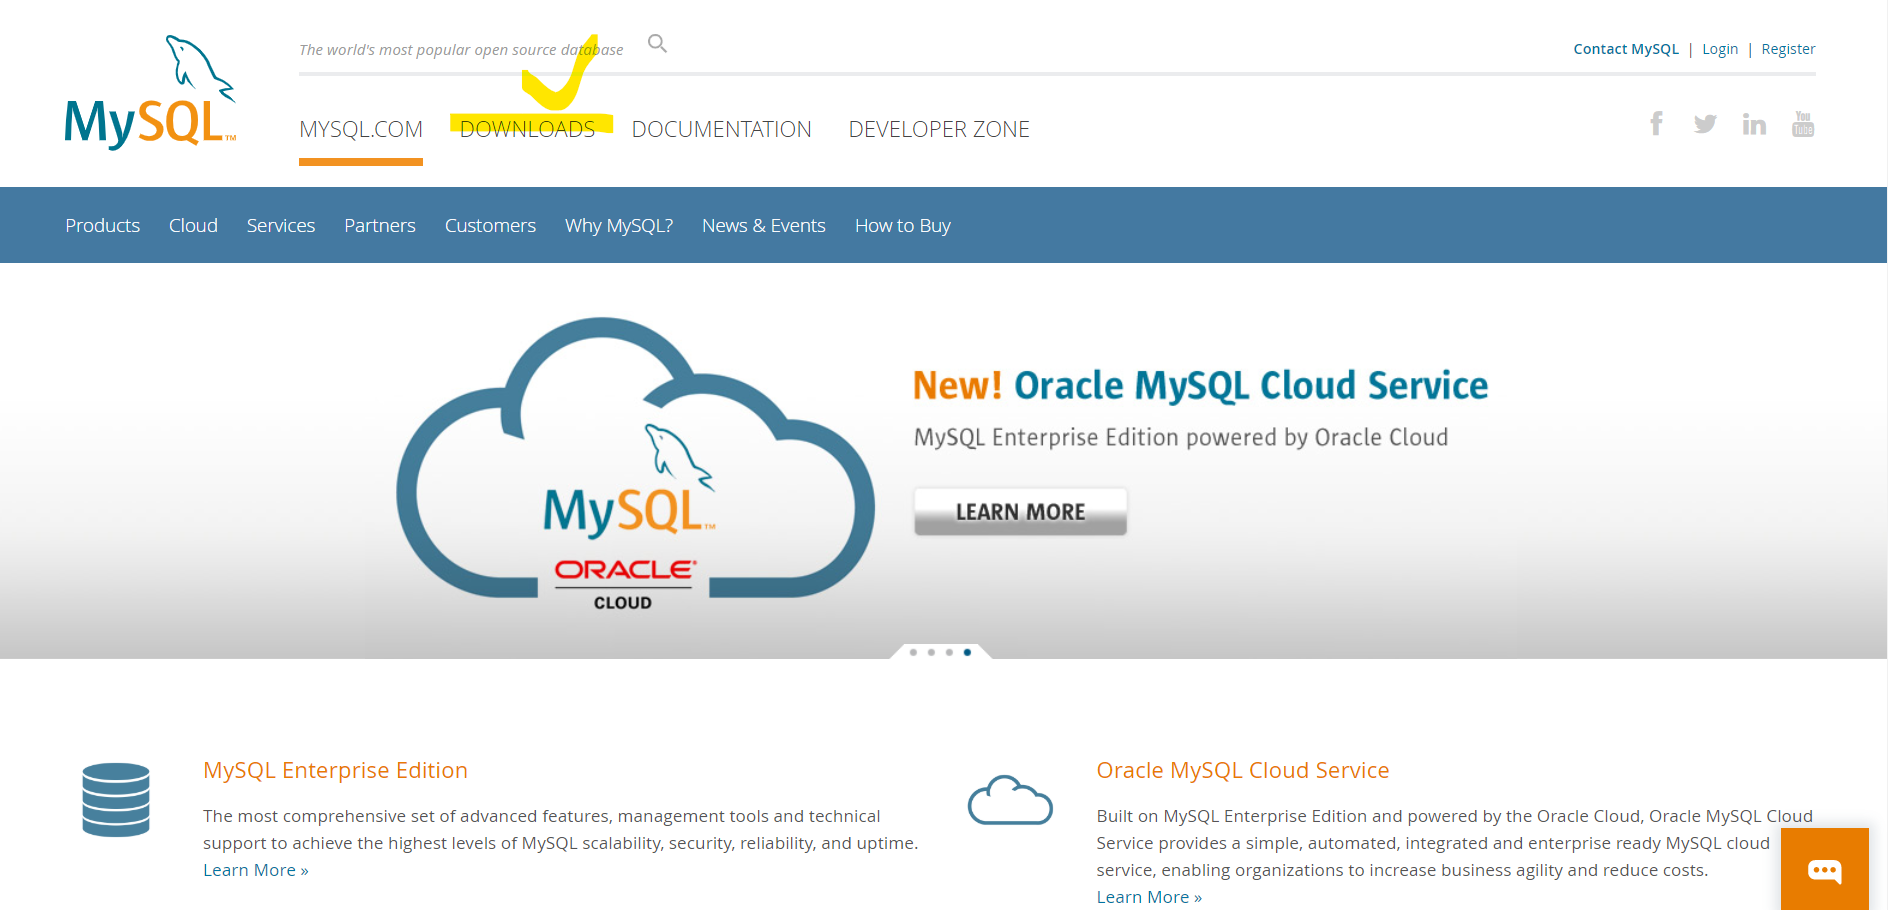Open How to Buy menu item
1888x910 pixels.
click(x=903, y=225)
